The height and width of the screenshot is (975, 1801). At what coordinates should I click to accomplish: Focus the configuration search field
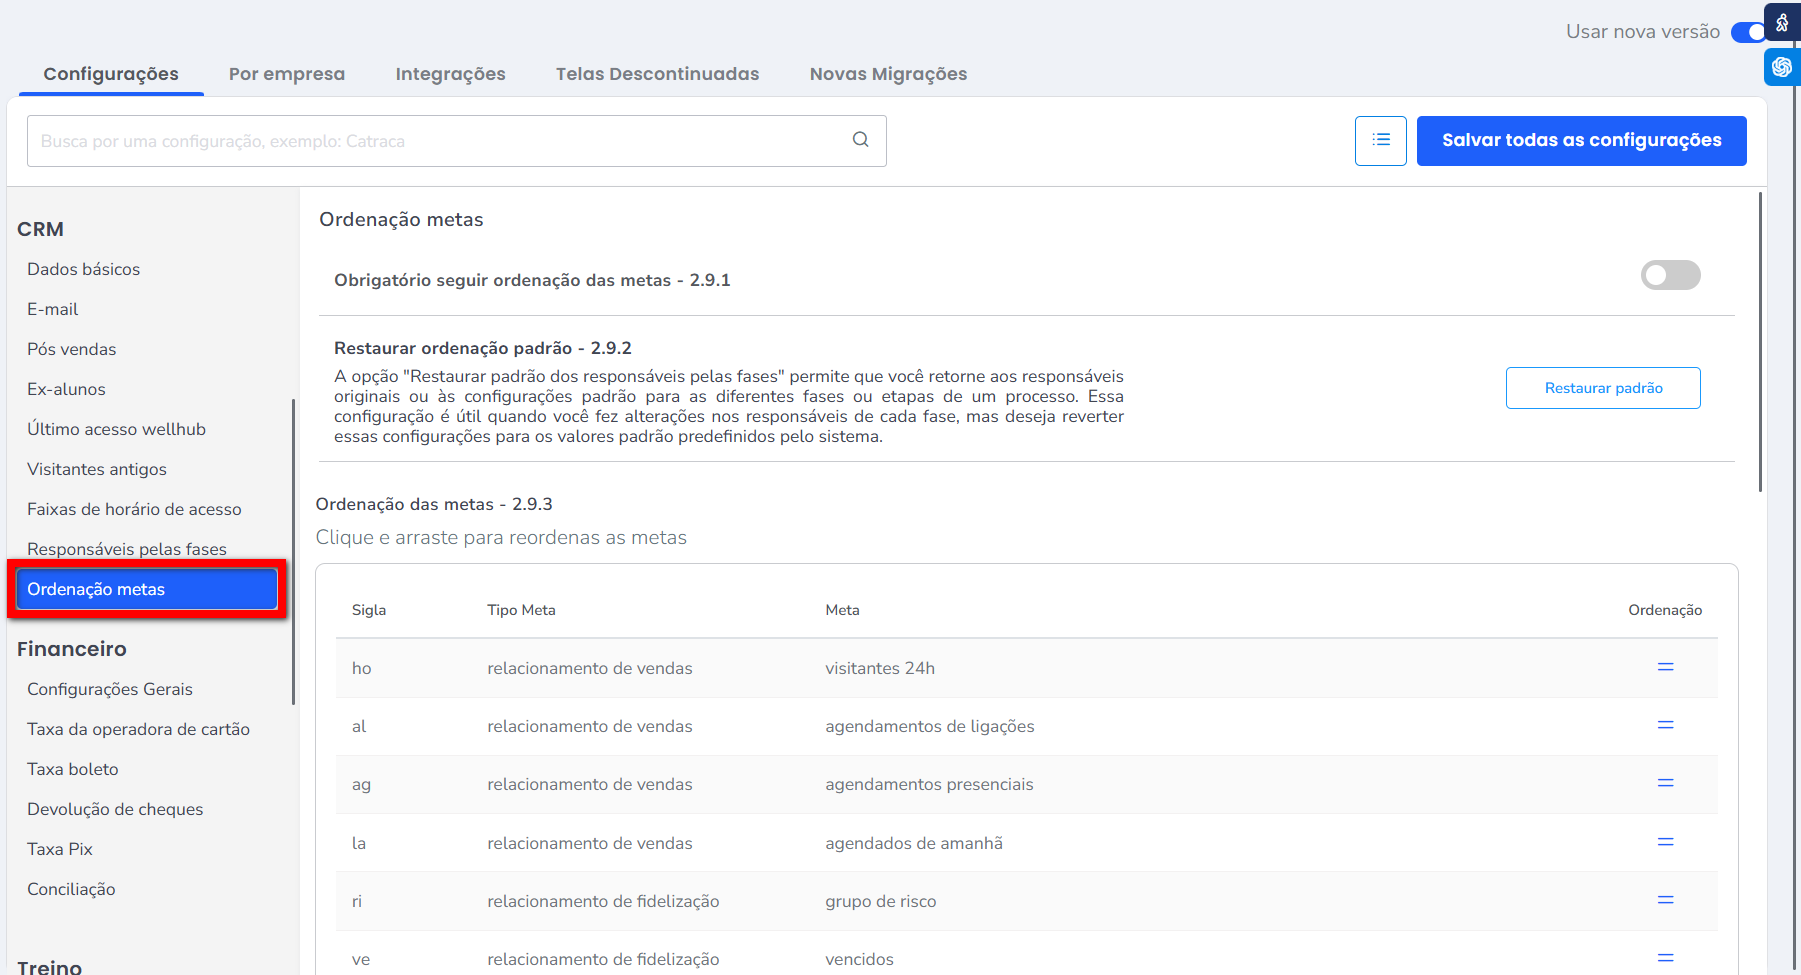pyautogui.click(x=440, y=141)
